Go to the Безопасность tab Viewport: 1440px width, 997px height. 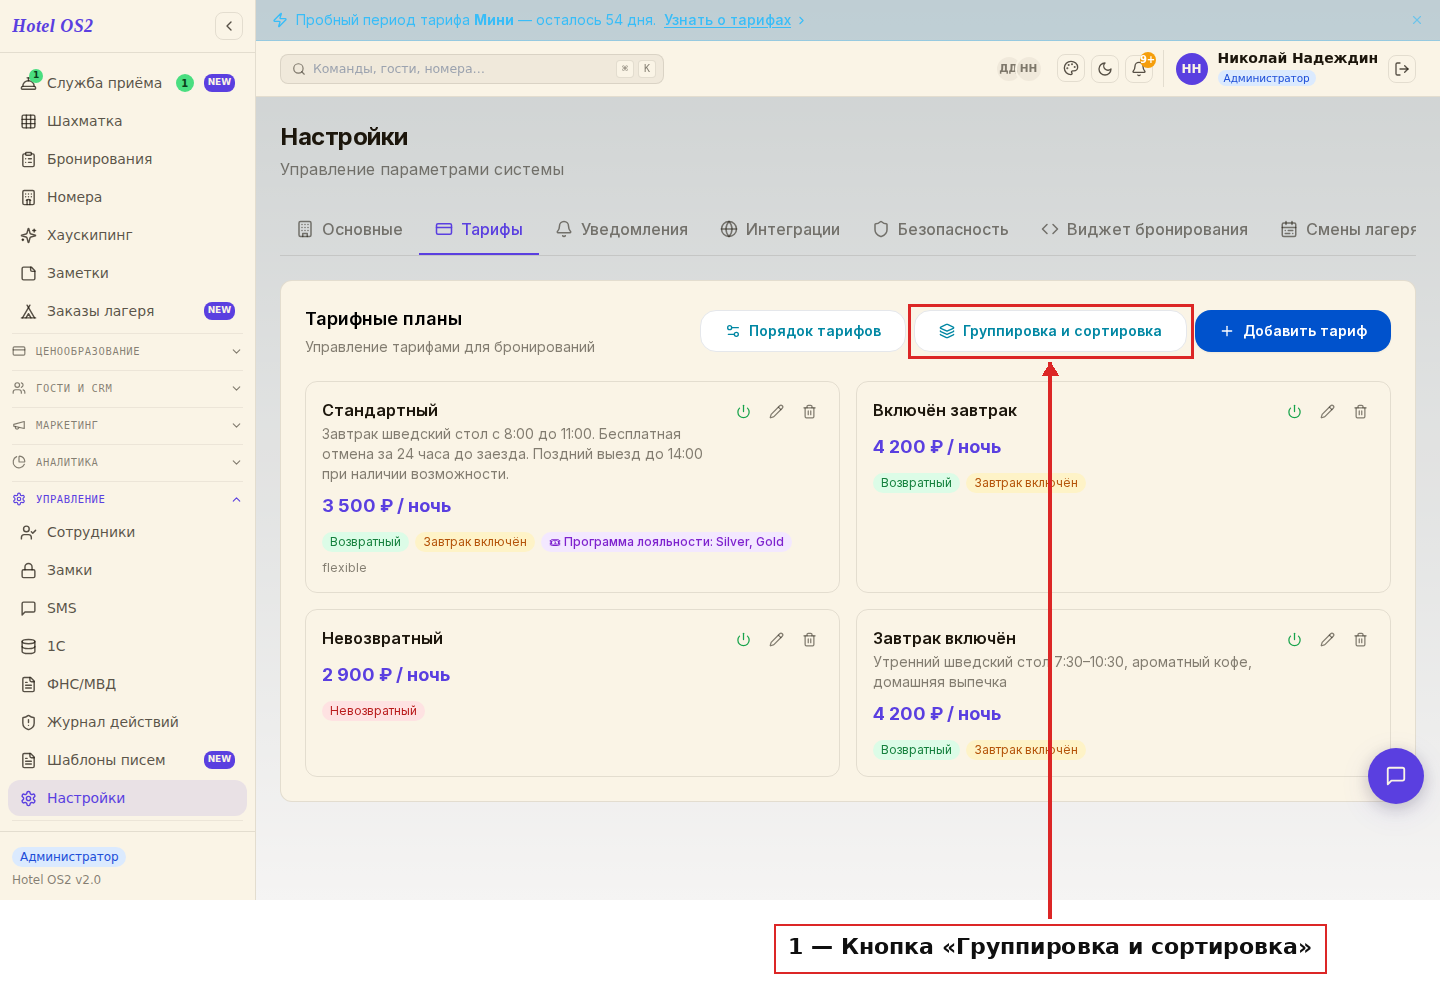[x=941, y=230]
